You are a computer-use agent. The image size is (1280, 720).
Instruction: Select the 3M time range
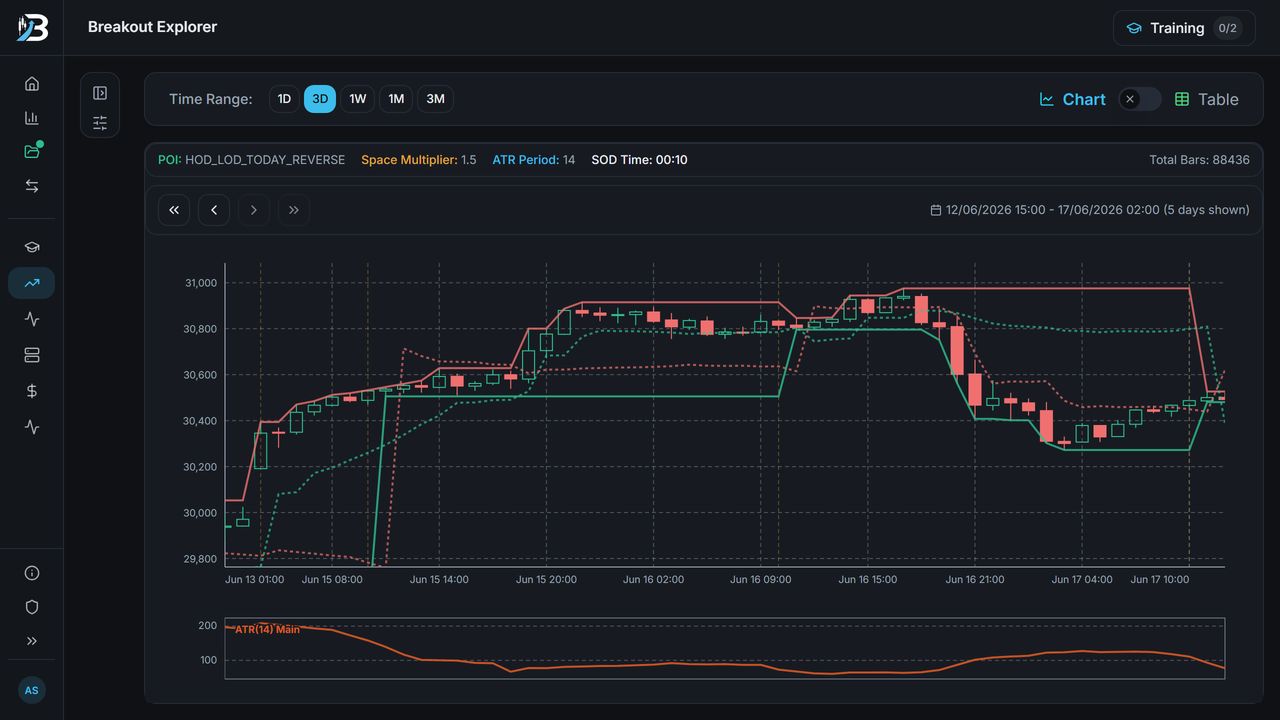[x=435, y=99]
